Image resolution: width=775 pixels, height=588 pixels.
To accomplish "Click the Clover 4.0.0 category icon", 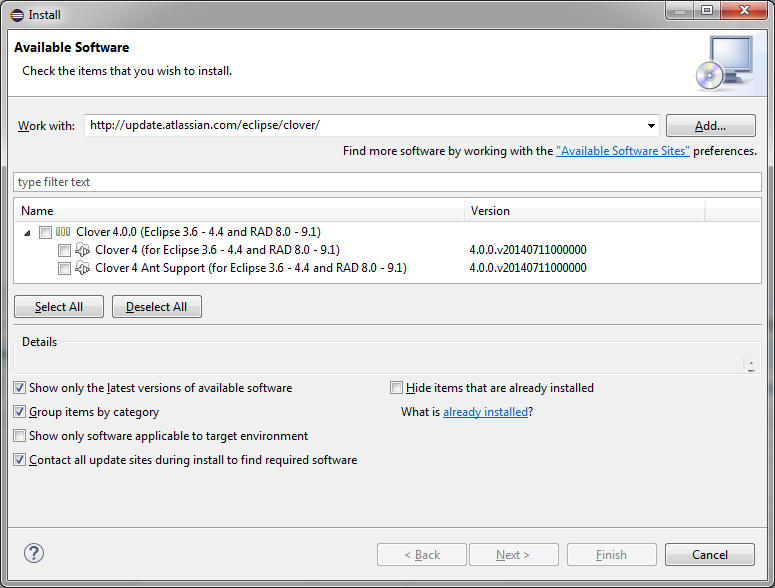I will coord(63,232).
